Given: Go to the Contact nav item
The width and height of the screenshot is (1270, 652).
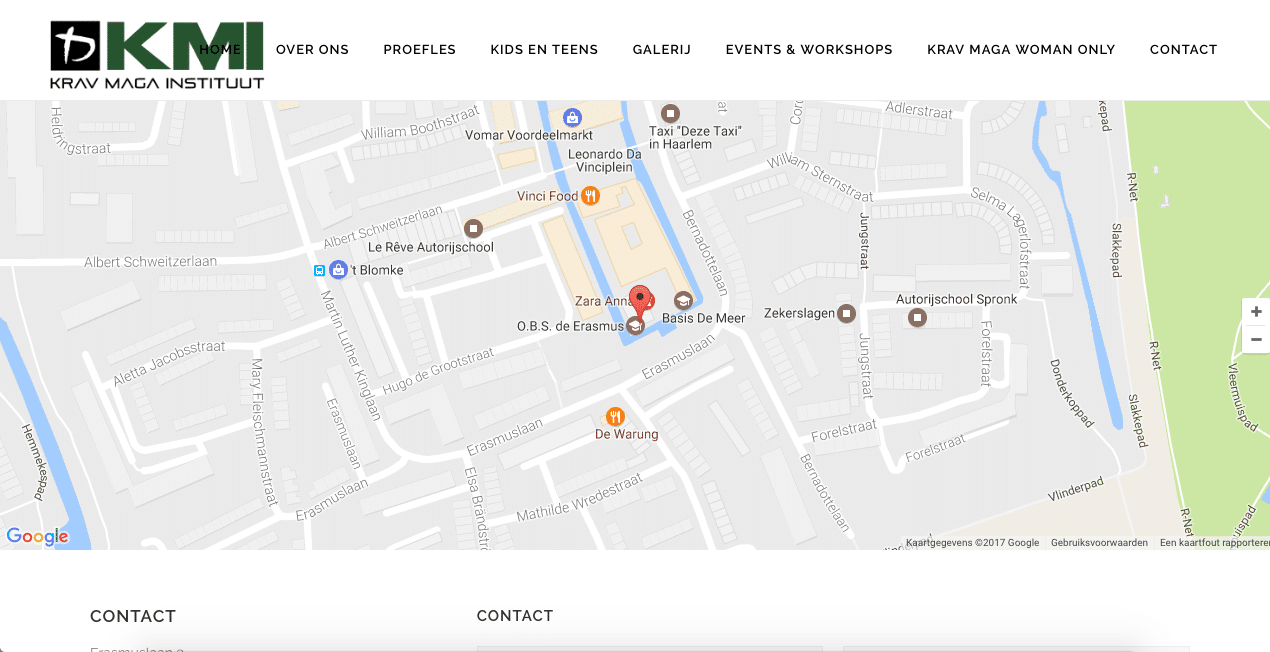Looking at the screenshot, I should pos(1183,50).
